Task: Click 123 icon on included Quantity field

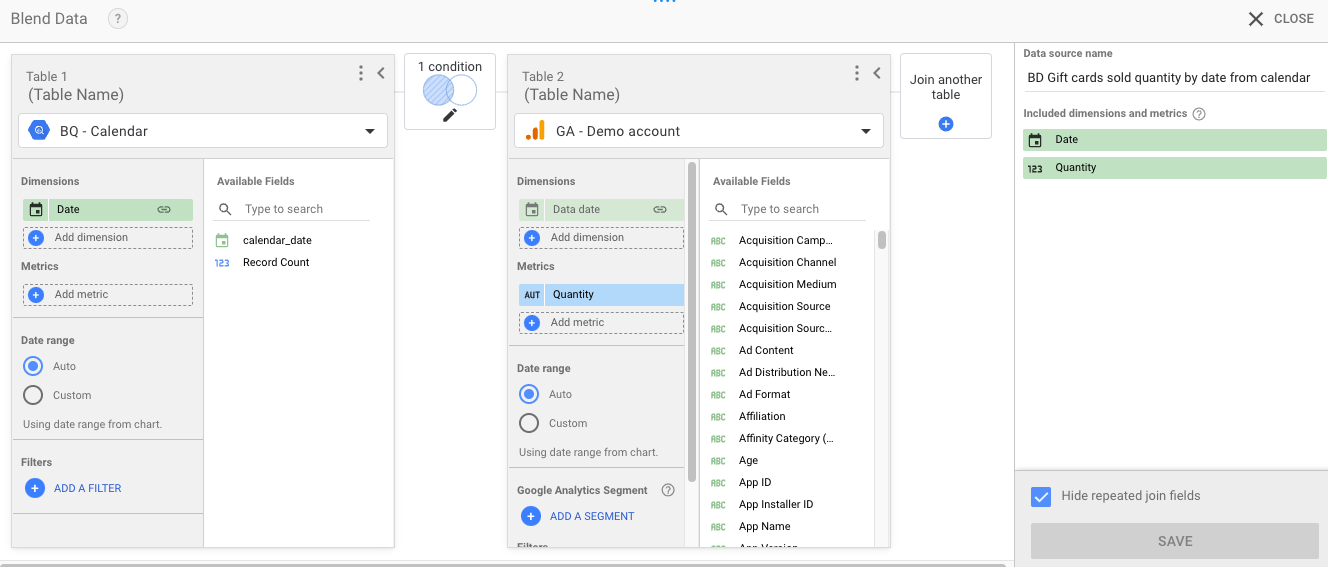Action: pos(1035,168)
